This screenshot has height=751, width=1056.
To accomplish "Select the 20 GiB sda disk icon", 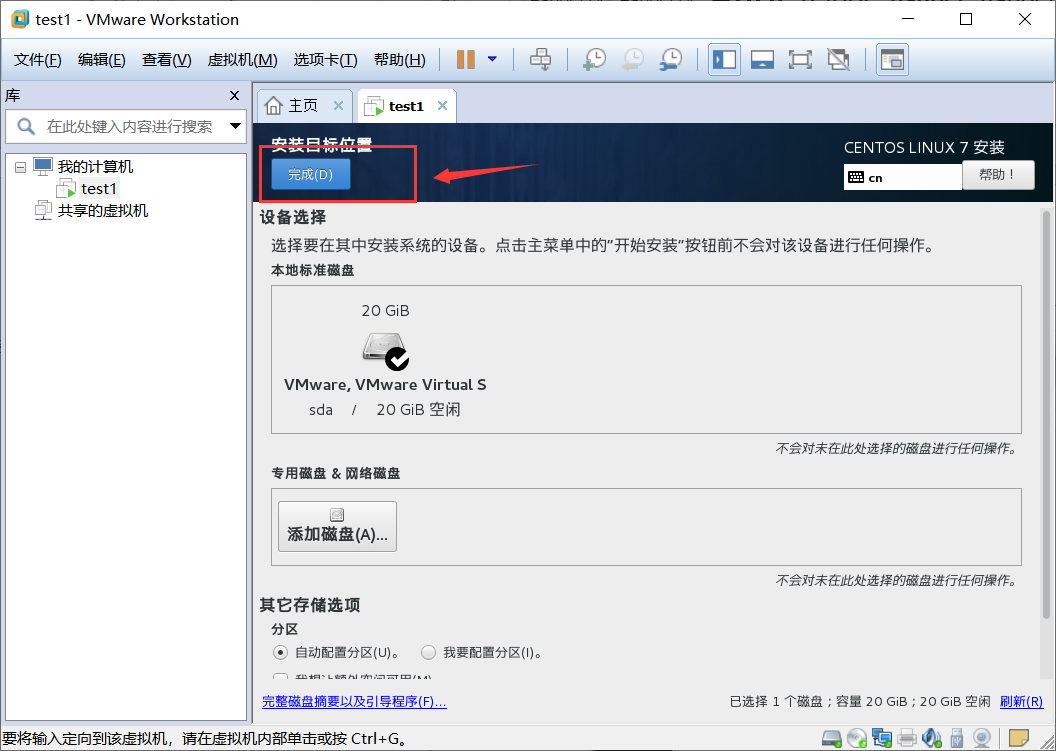I will pos(386,350).
